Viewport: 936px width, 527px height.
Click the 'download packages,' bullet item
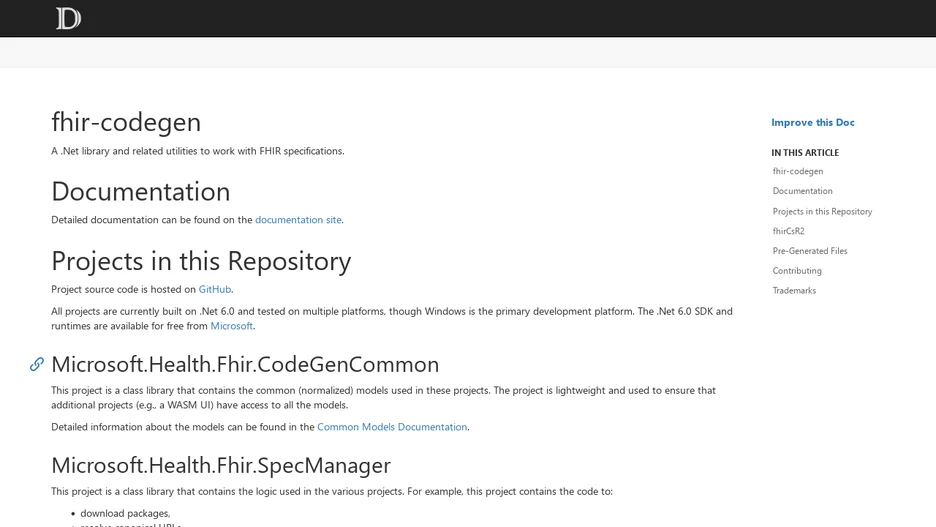tap(125, 513)
